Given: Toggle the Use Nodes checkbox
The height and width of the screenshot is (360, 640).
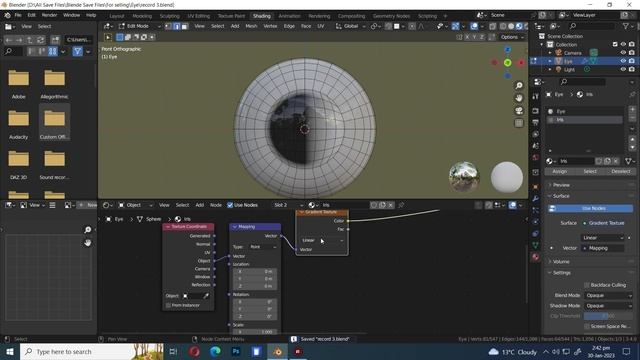Looking at the screenshot, I should (x=230, y=205).
